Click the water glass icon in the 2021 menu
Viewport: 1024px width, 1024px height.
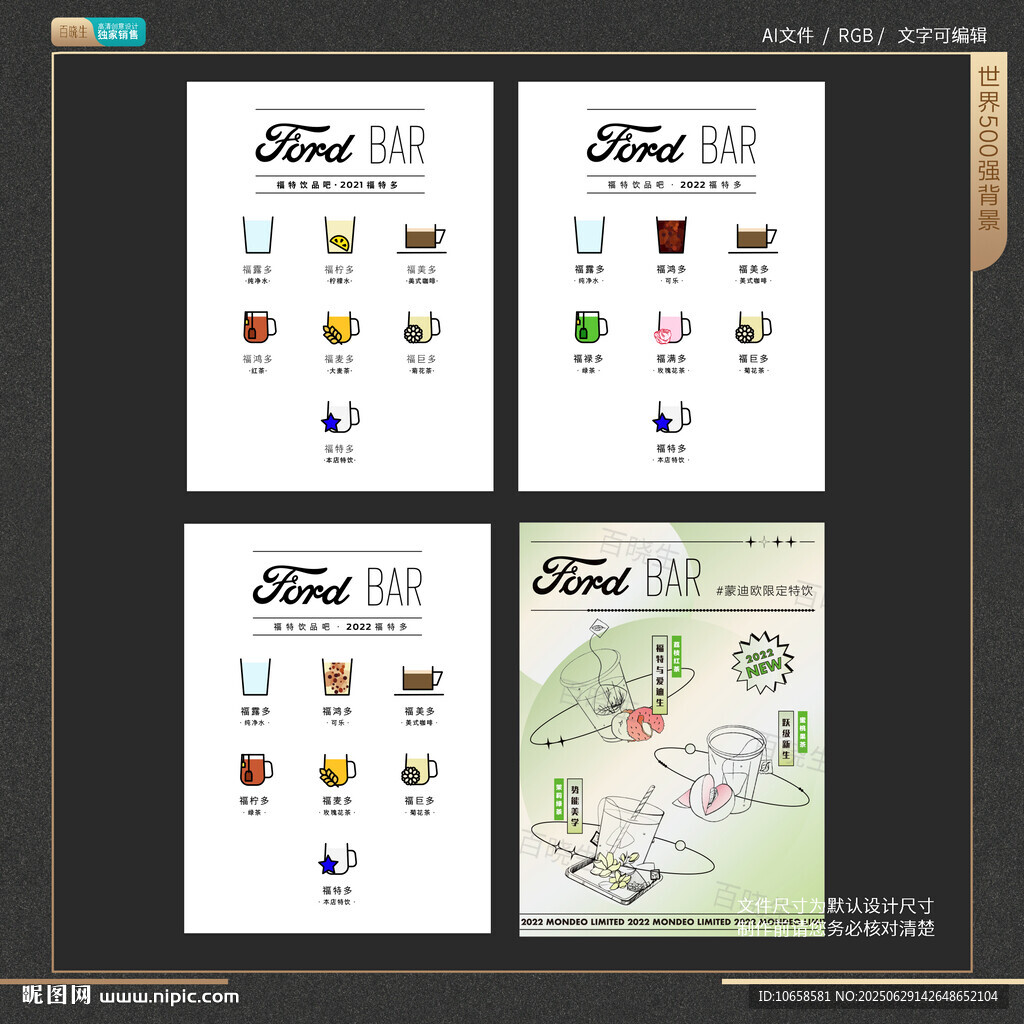tap(258, 235)
